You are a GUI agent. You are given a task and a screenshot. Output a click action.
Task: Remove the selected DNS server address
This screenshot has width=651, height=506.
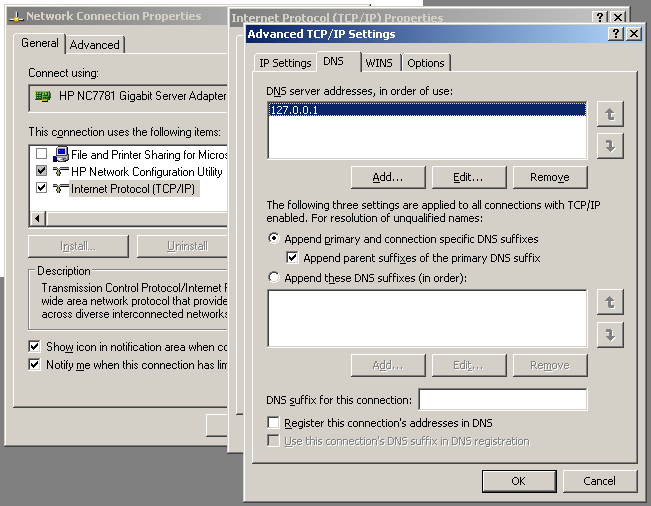pyautogui.click(x=549, y=177)
